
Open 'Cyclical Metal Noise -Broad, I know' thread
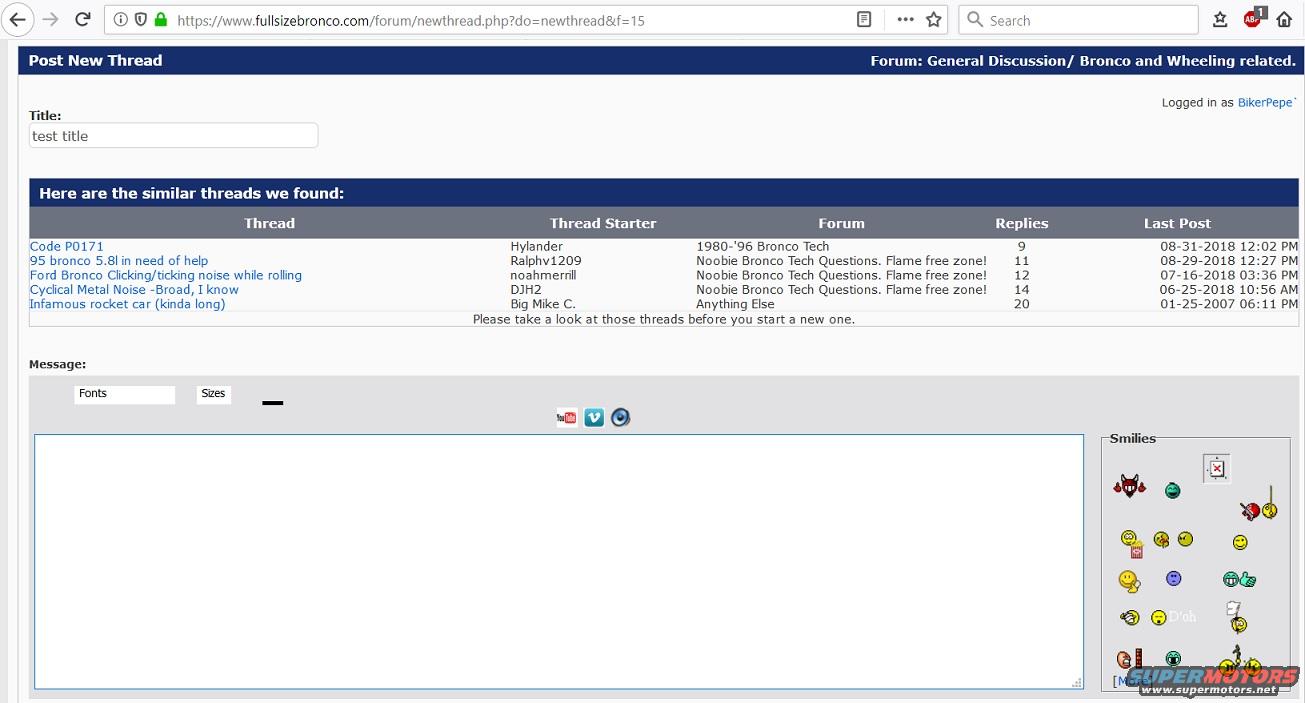click(134, 290)
